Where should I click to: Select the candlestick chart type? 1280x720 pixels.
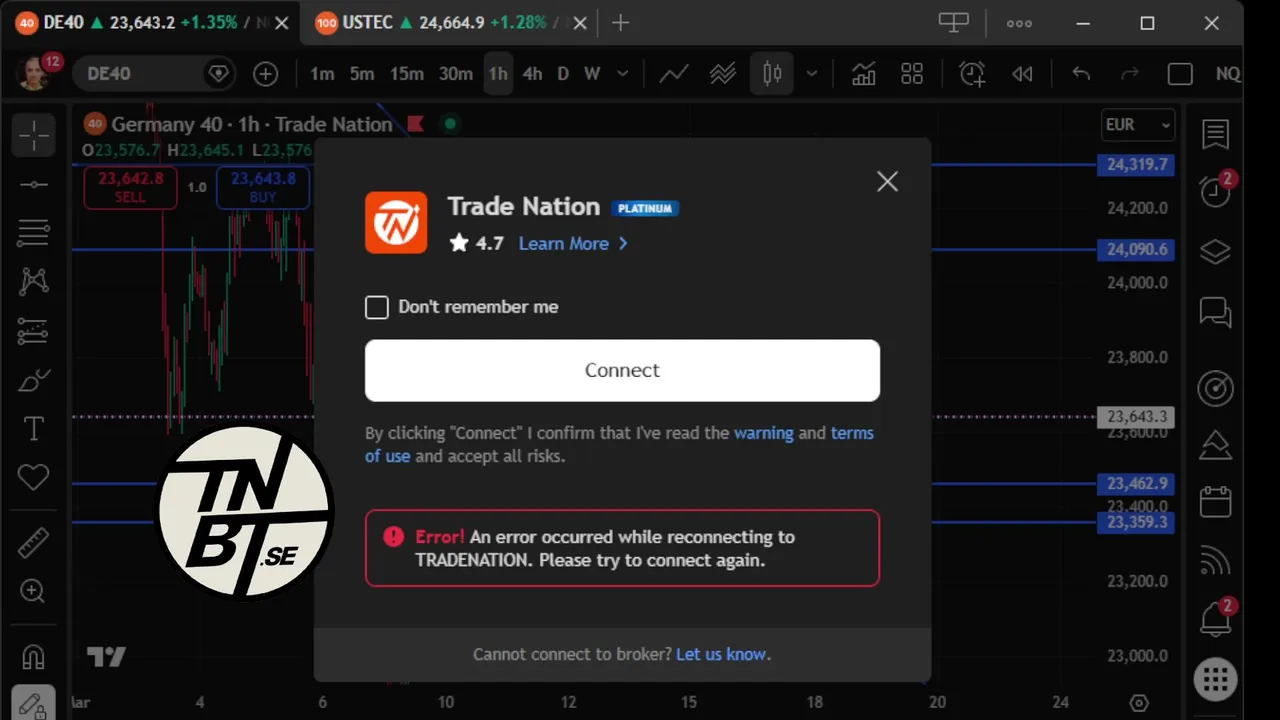coord(772,73)
